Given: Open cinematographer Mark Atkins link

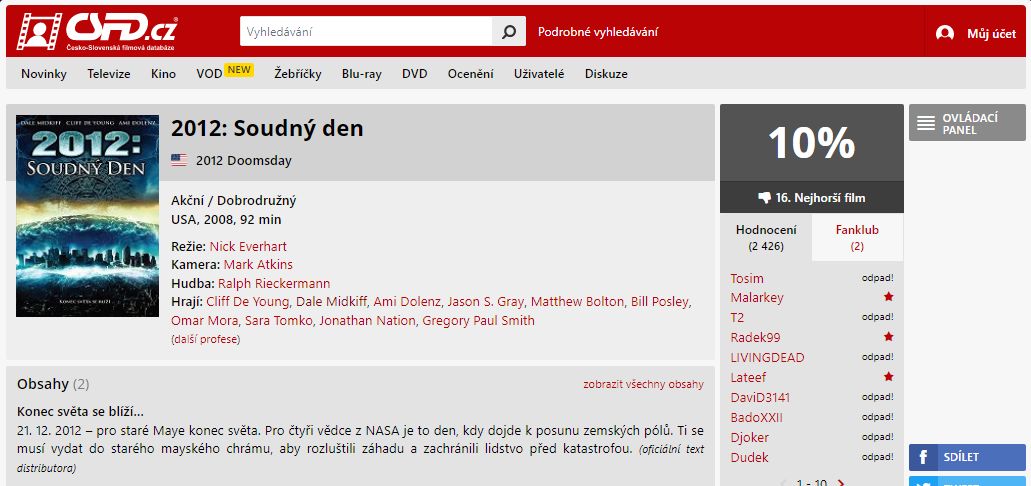Looking at the screenshot, I should click(258, 264).
